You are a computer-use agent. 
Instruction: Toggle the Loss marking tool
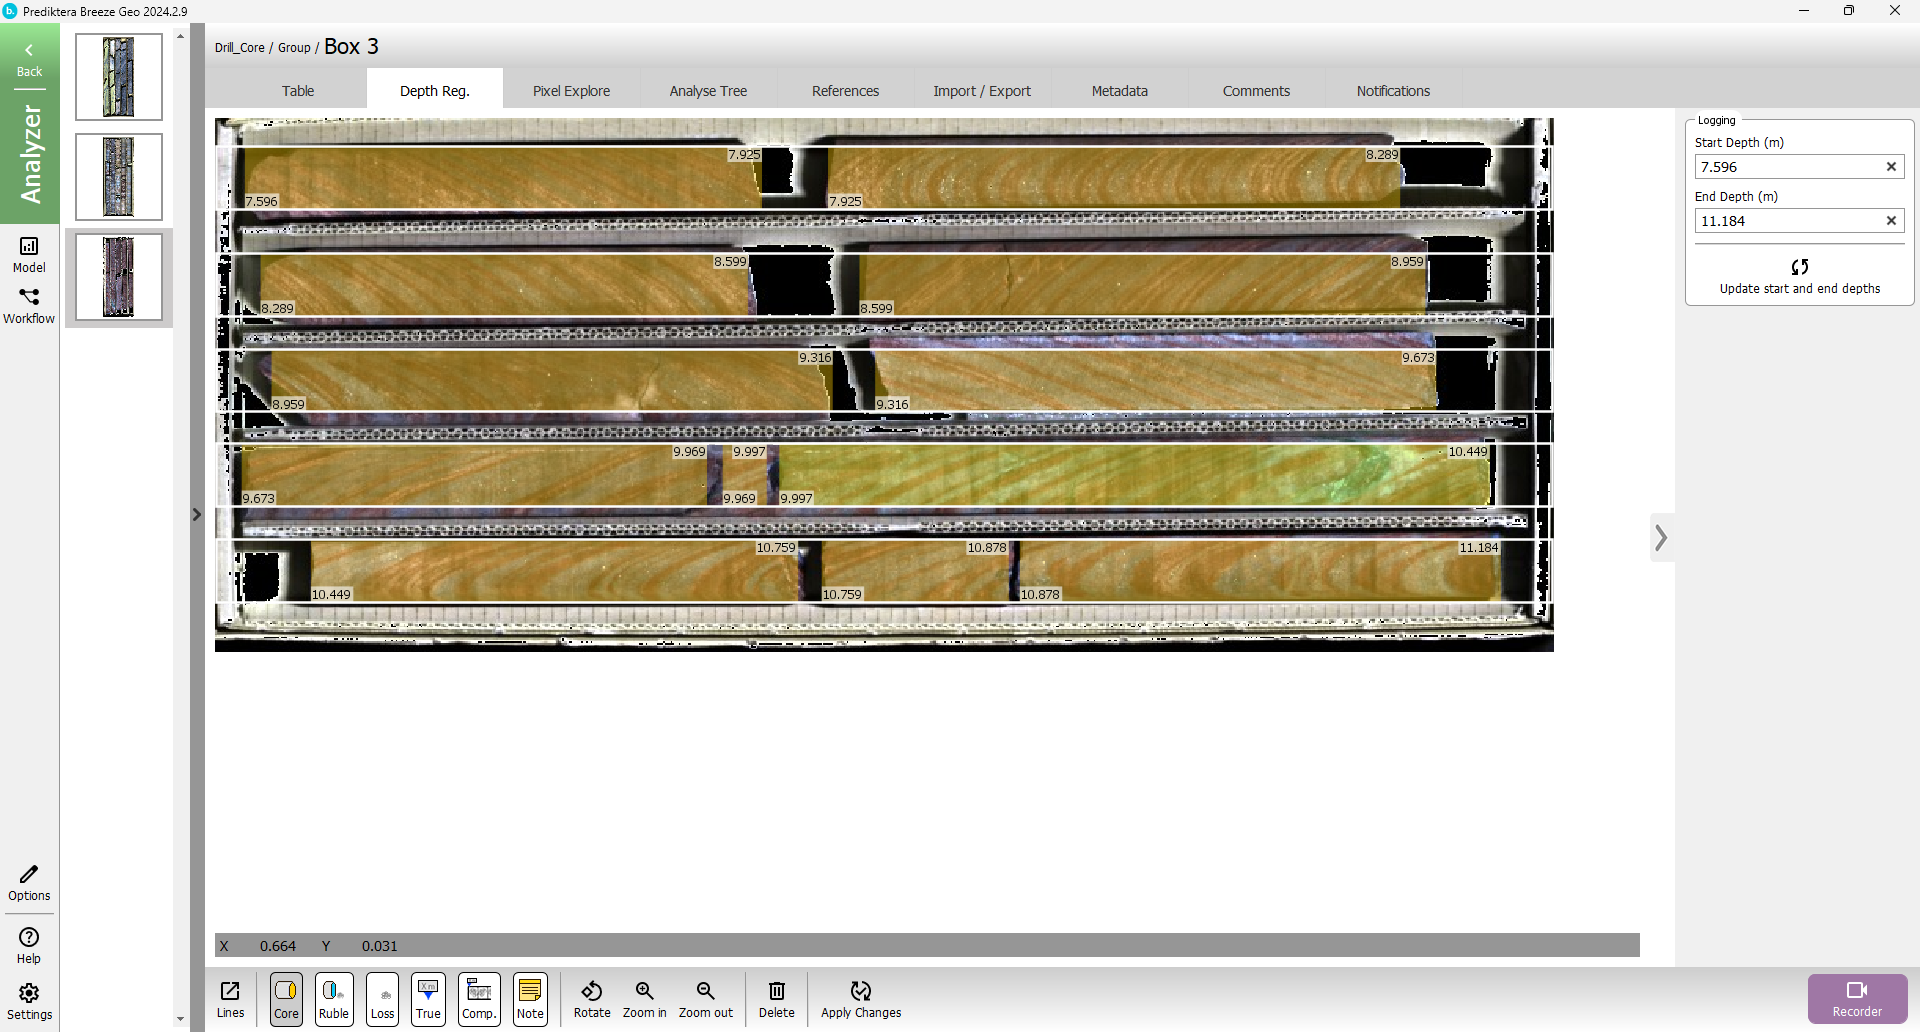(x=382, y=998)
